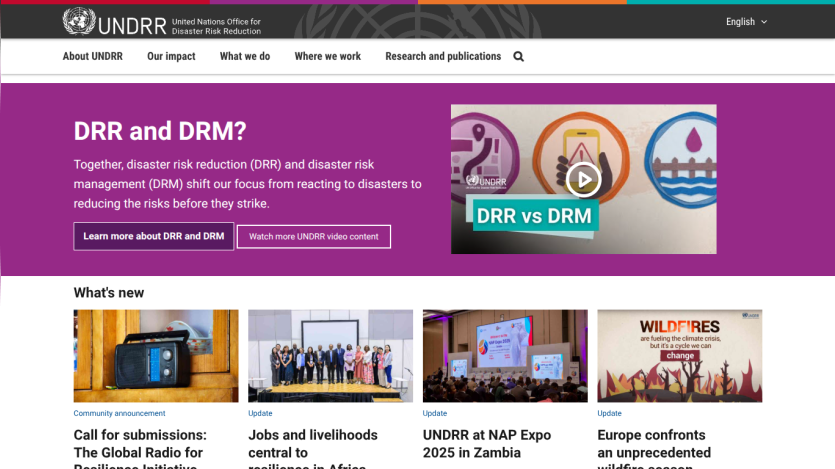835x469 pixels.
Task: Click Update label above UNDRR at NAP Expo
Action: point(435,413)
